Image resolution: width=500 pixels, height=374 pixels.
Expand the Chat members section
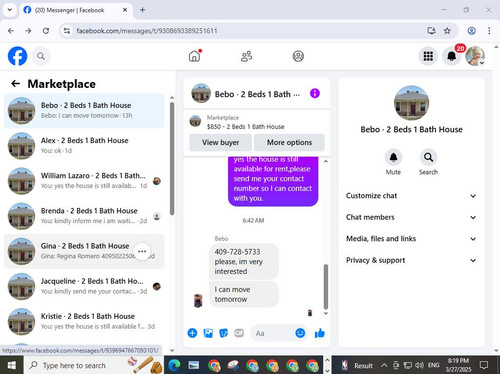411,217
